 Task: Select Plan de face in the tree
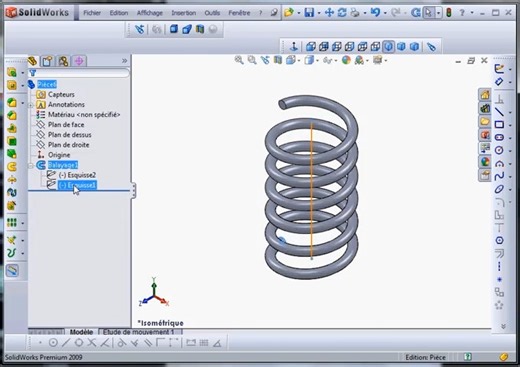66,125
